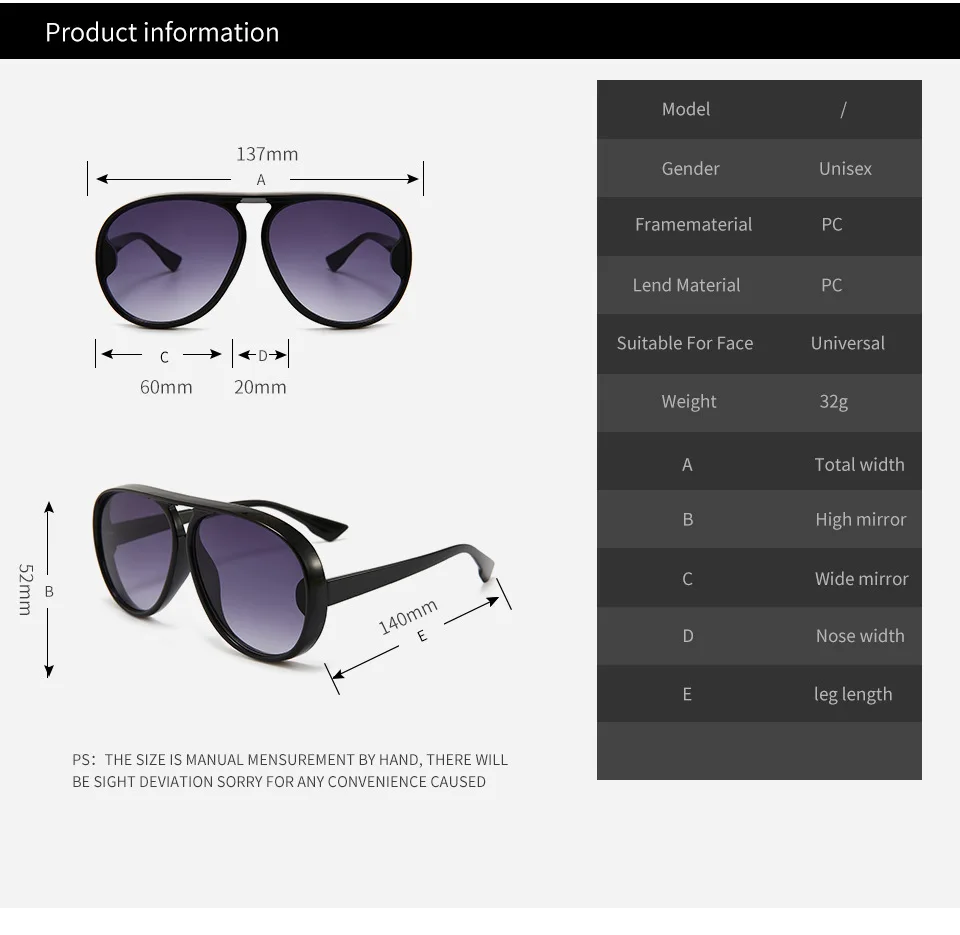Image resolution: width=960 pixels, height=935 pixels.
Task: Click the Suitable For Face label
Action: point(684,343)
